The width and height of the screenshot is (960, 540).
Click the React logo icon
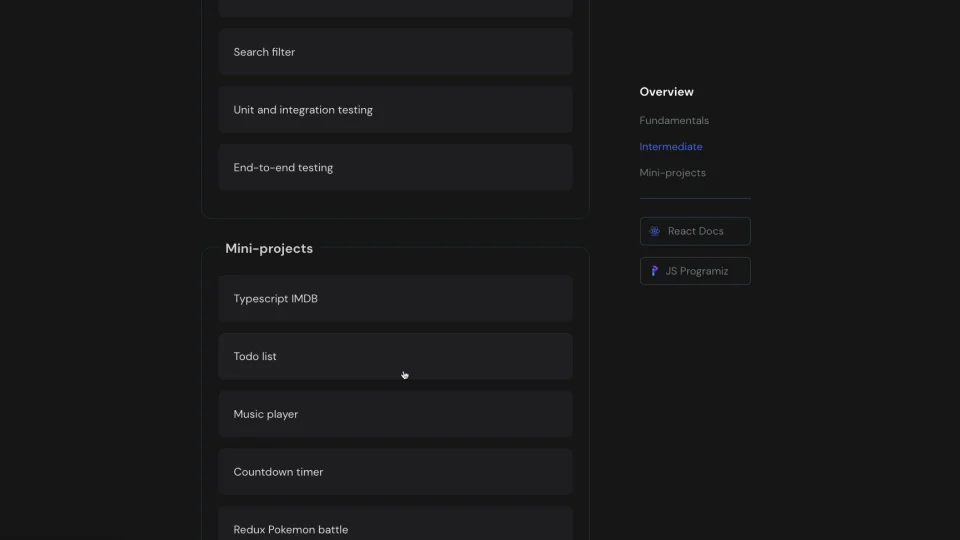[654, 231]
